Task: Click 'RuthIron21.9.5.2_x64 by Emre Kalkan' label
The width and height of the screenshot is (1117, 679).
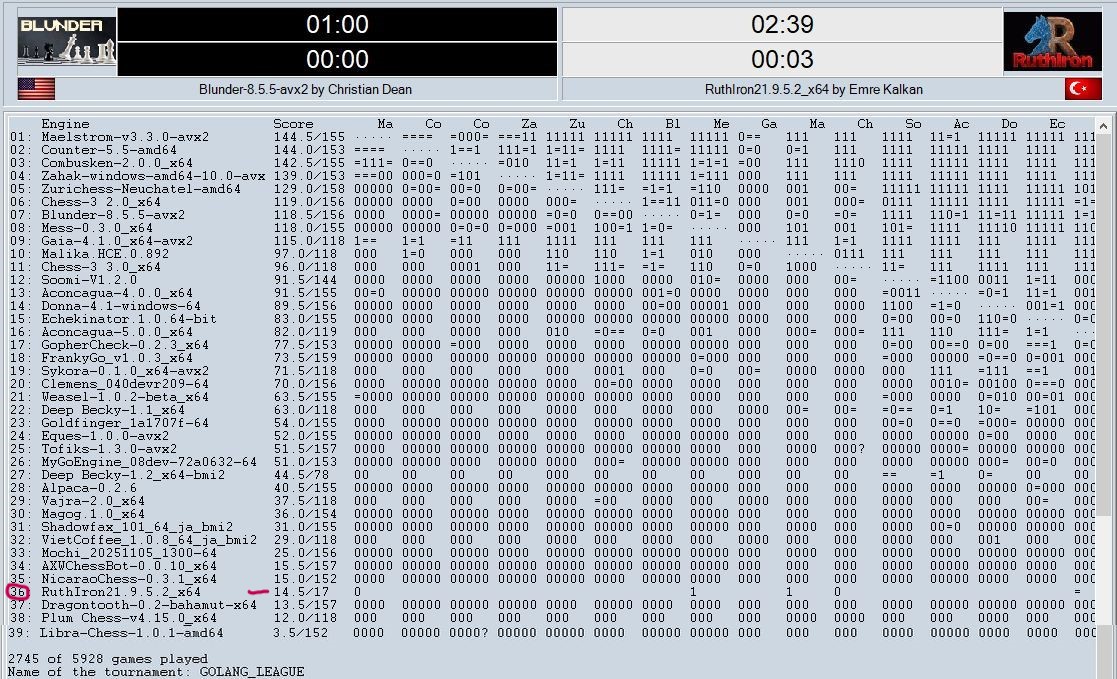Action: click(x=814, y=89)
